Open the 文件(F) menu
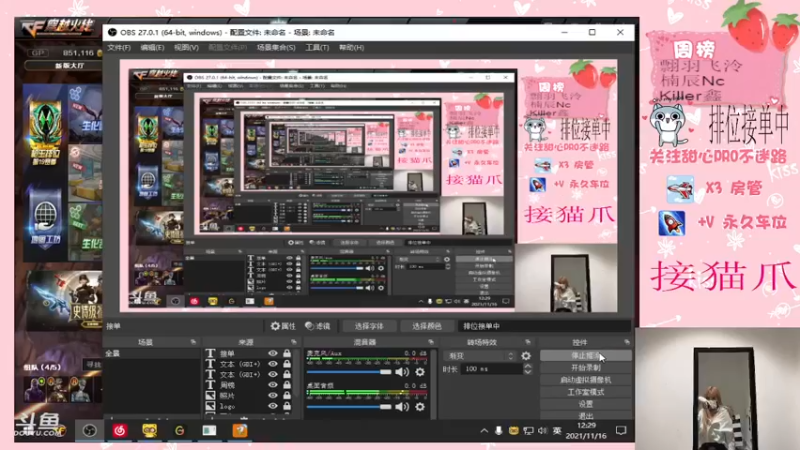Screen dimensions: 800x450 (119, 47)
